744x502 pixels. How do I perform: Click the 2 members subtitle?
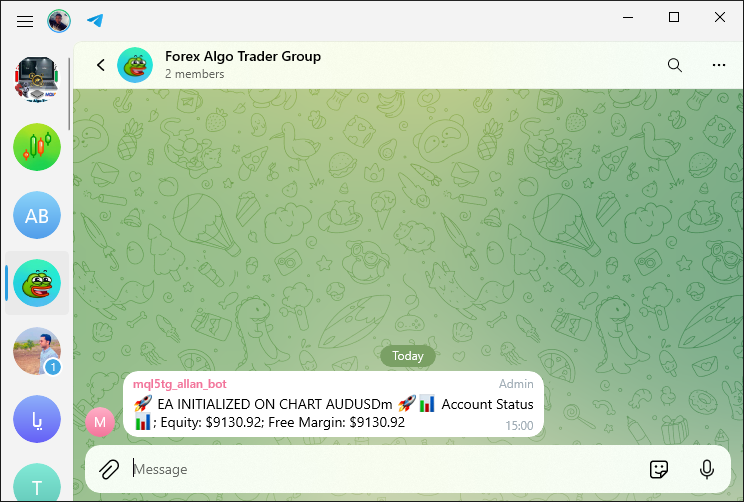click(195, 74)
